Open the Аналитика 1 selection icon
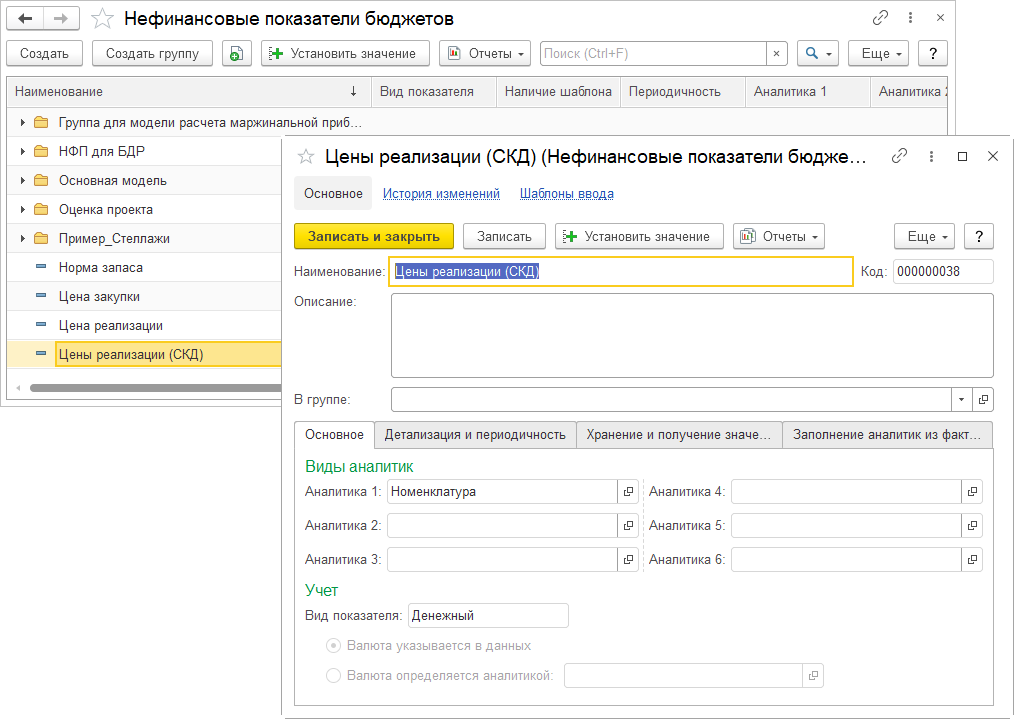 (629, 492)
